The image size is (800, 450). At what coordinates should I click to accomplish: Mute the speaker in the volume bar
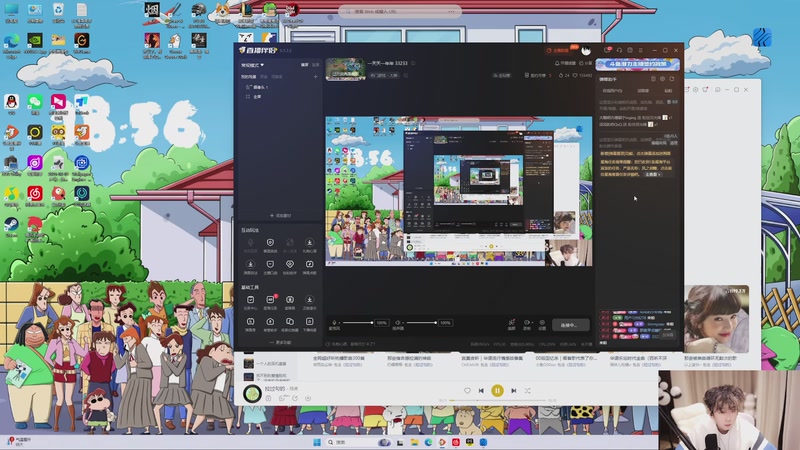398,323
